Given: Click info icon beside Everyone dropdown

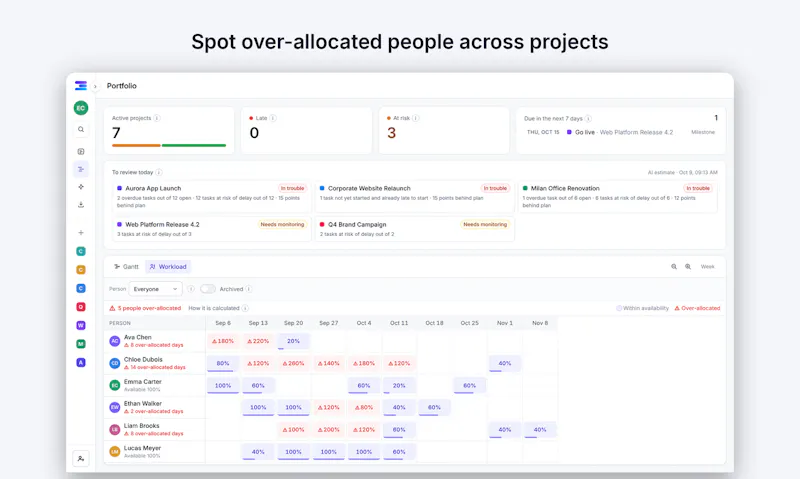Looking at the screenshot, I should 191,289.
